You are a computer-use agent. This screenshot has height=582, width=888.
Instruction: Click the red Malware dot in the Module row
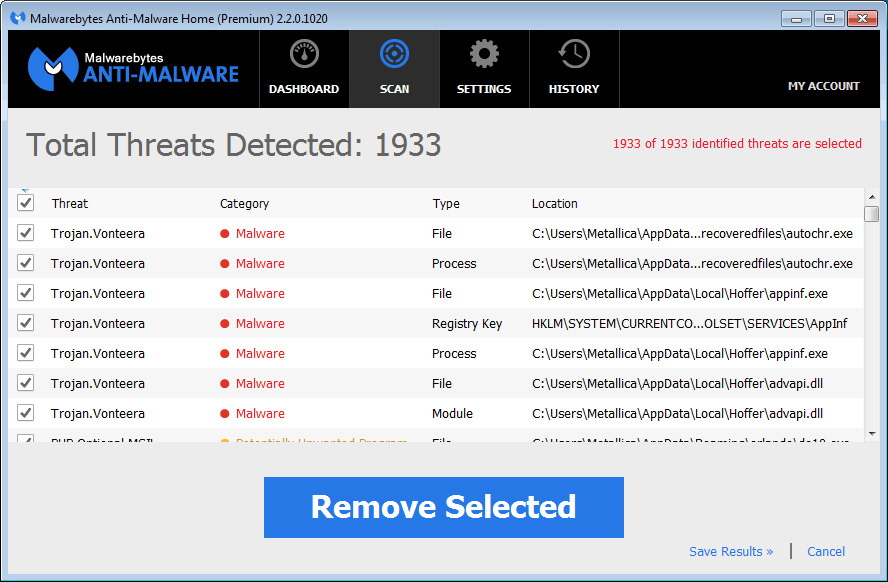(x=225, y=414)
